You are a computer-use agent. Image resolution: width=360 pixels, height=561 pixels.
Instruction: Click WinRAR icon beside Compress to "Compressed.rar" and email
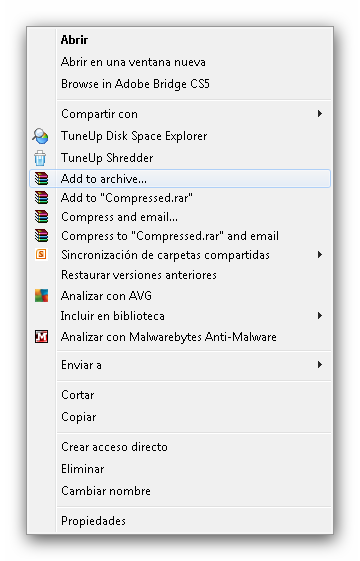pos(41,235)
